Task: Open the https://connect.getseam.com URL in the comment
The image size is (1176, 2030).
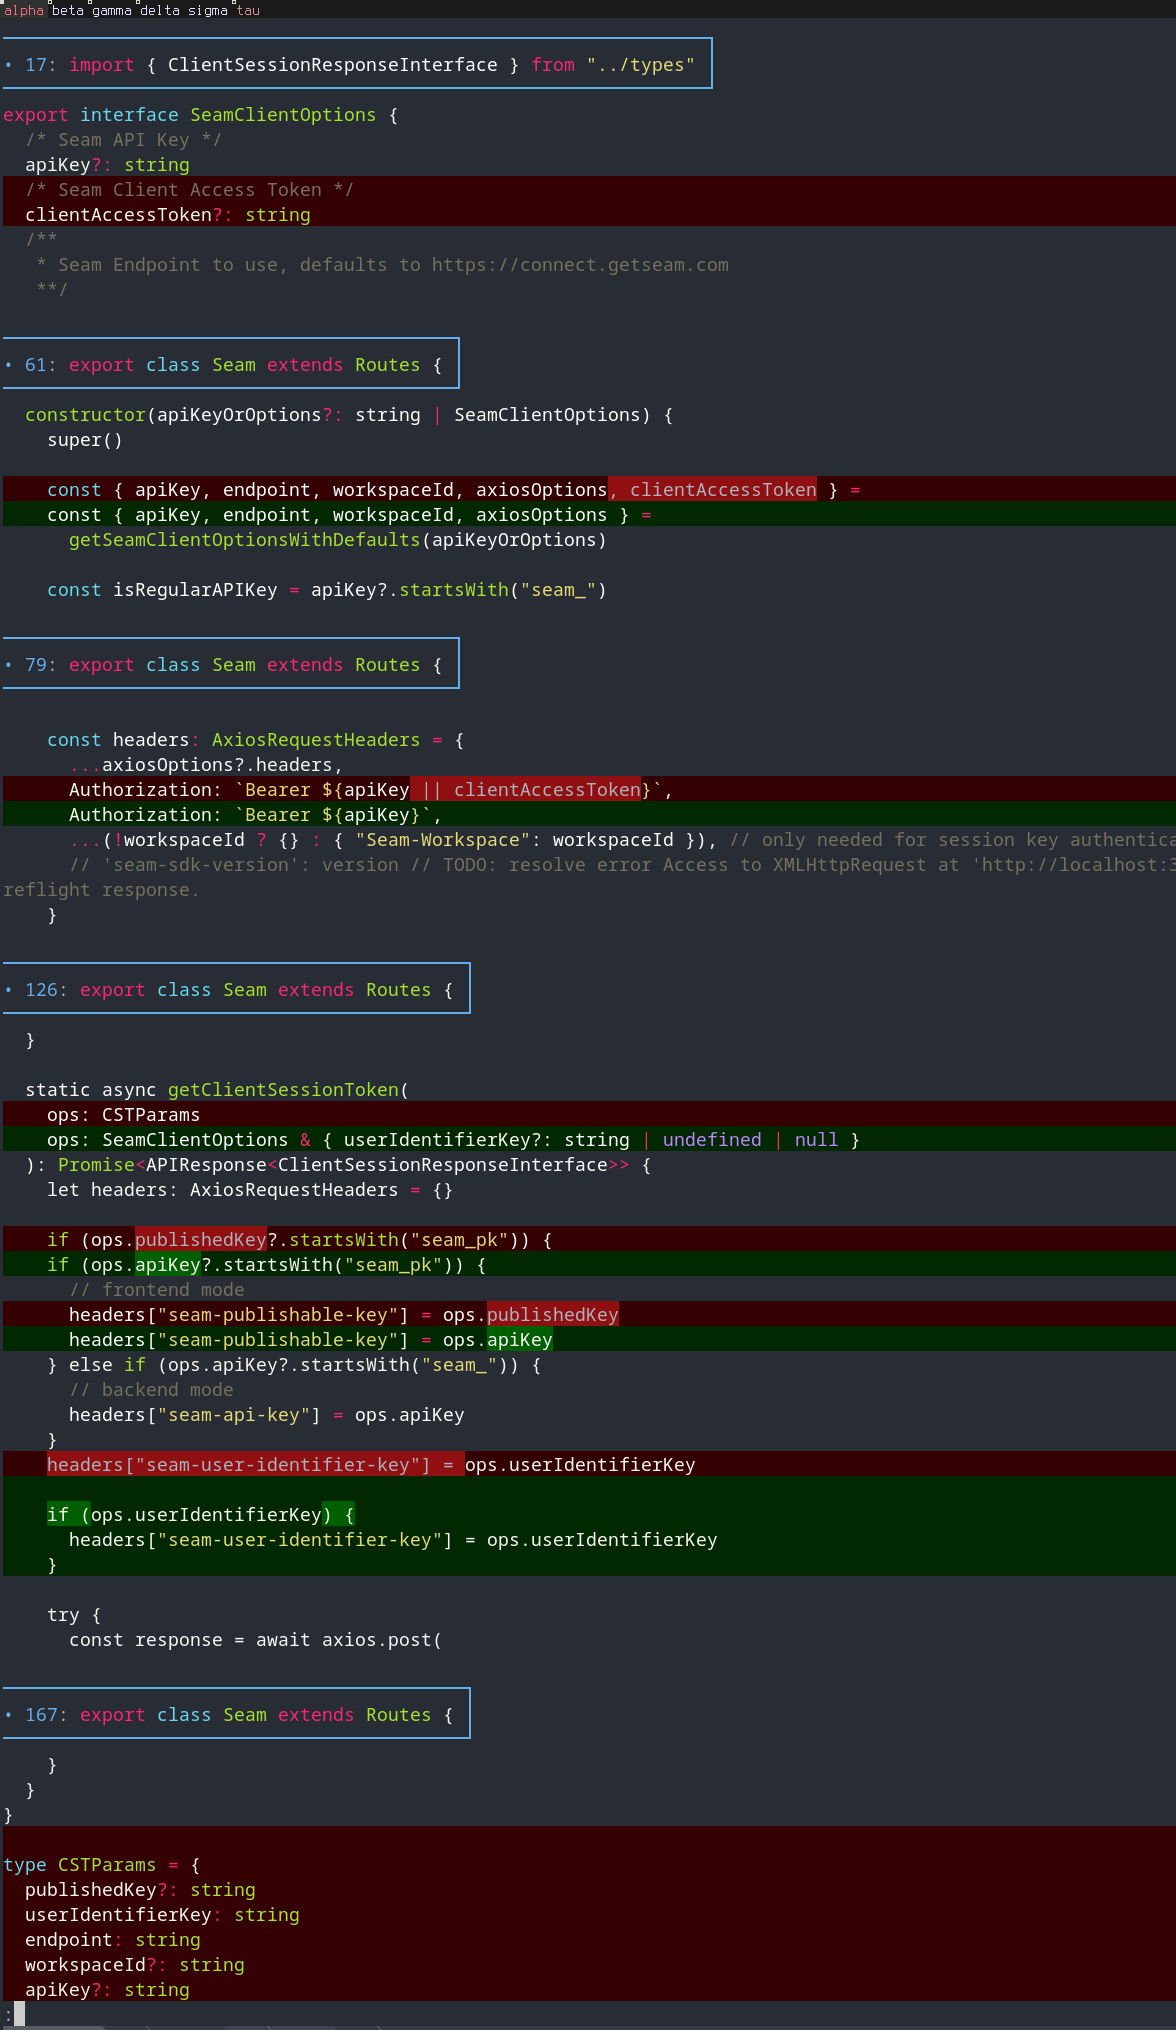Action: 580,265
